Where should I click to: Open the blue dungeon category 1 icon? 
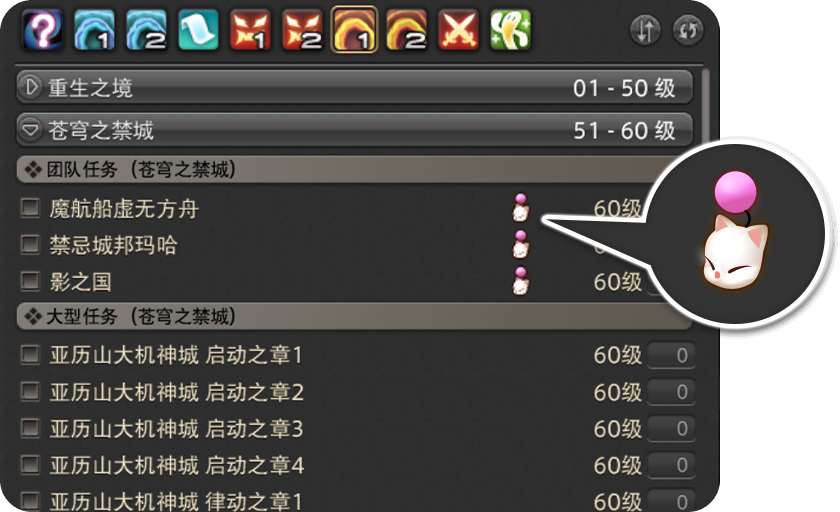click(95, 30)
